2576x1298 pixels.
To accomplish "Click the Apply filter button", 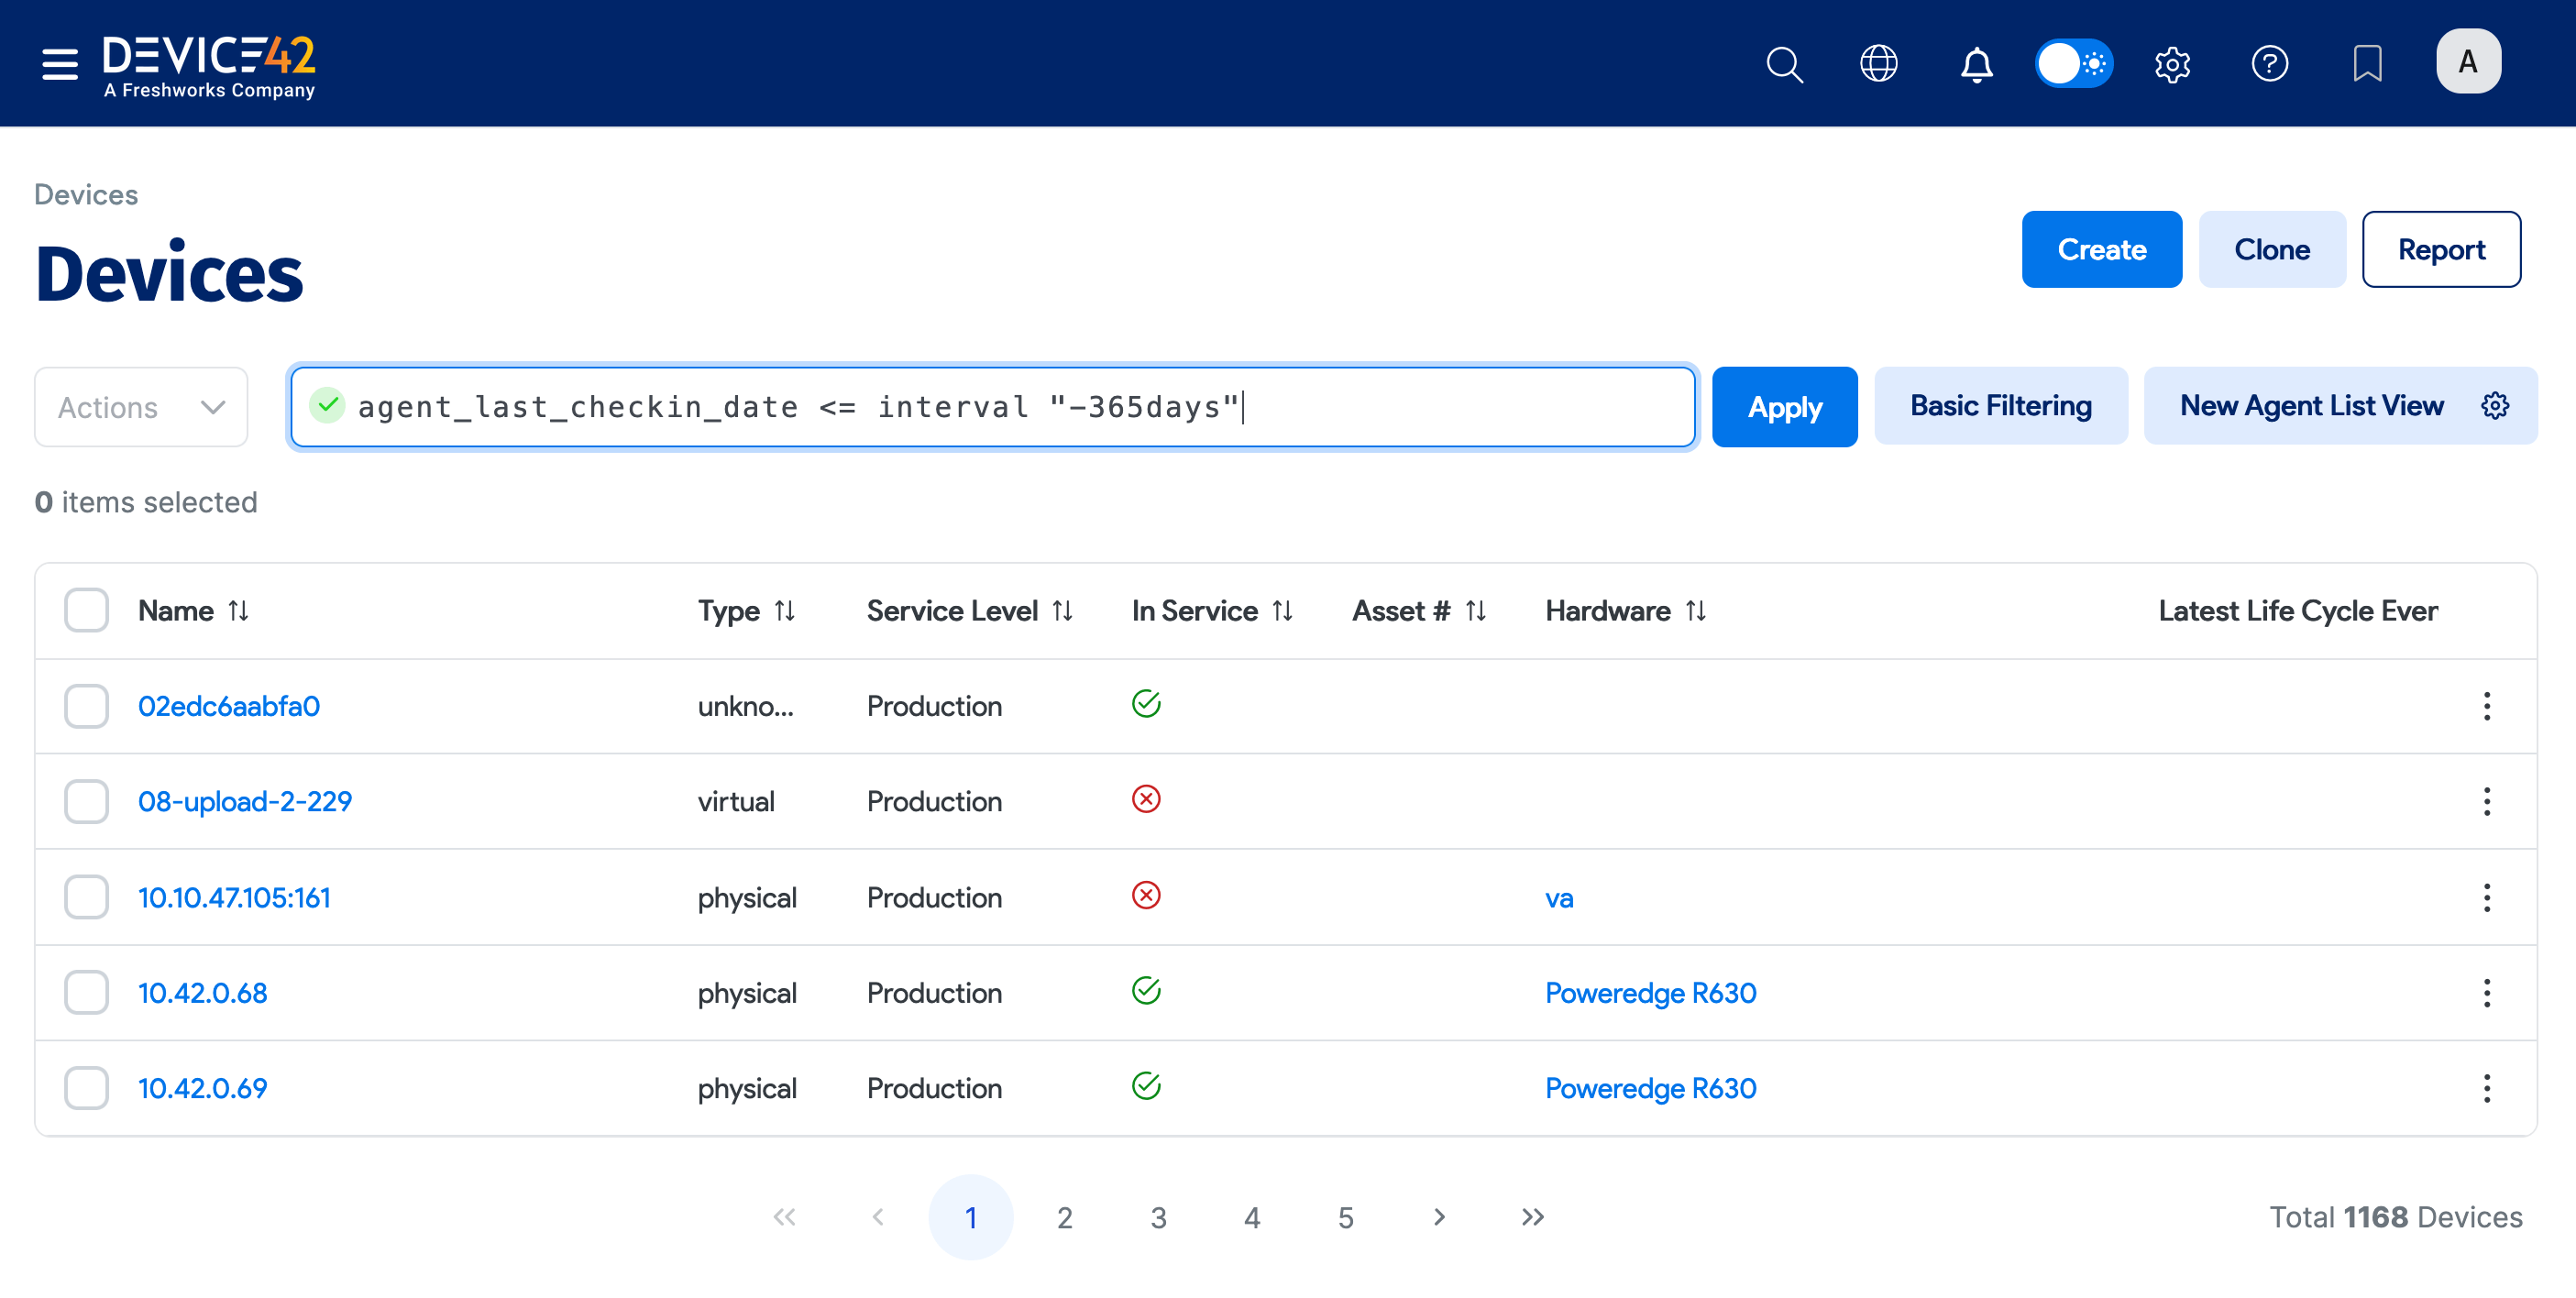I will [1784, 407].
